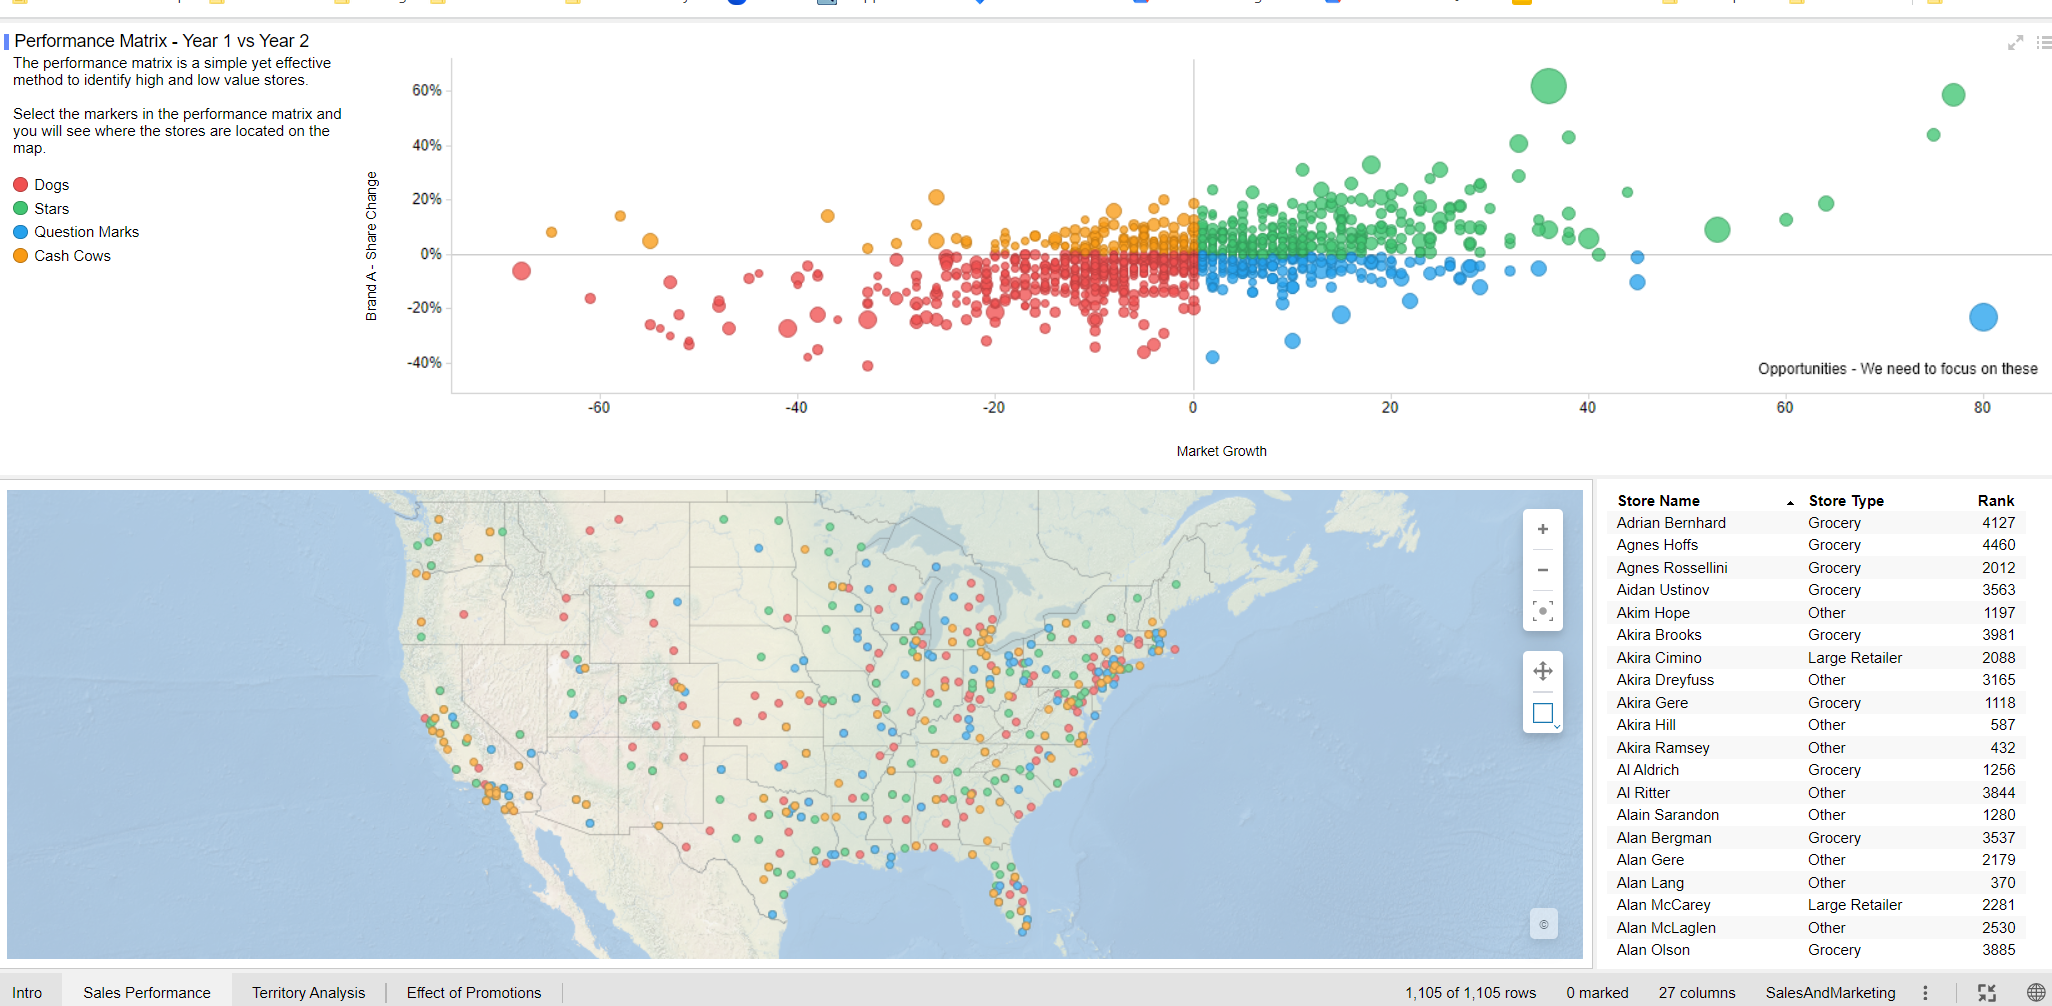Toggle the legend list icon on scatter plot
This screenshot has height=1006, width=2052.
tap(2044, 43)
